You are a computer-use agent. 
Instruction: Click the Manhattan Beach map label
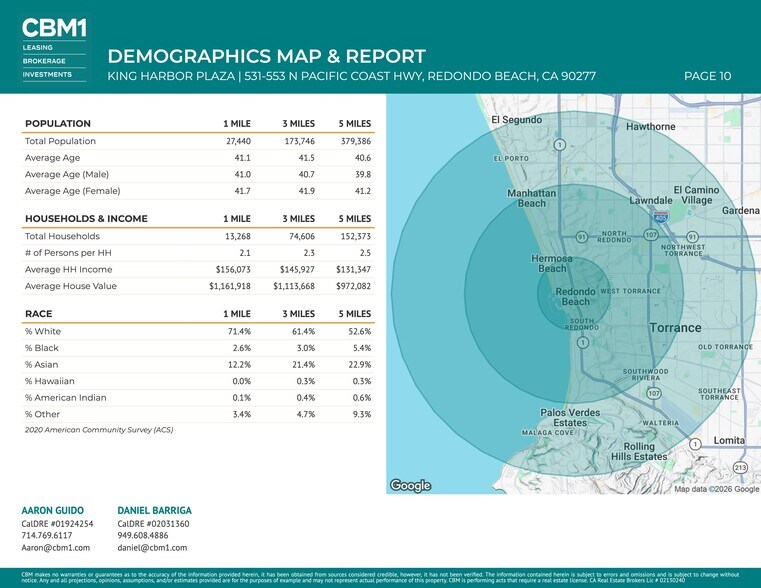(531, 198)
